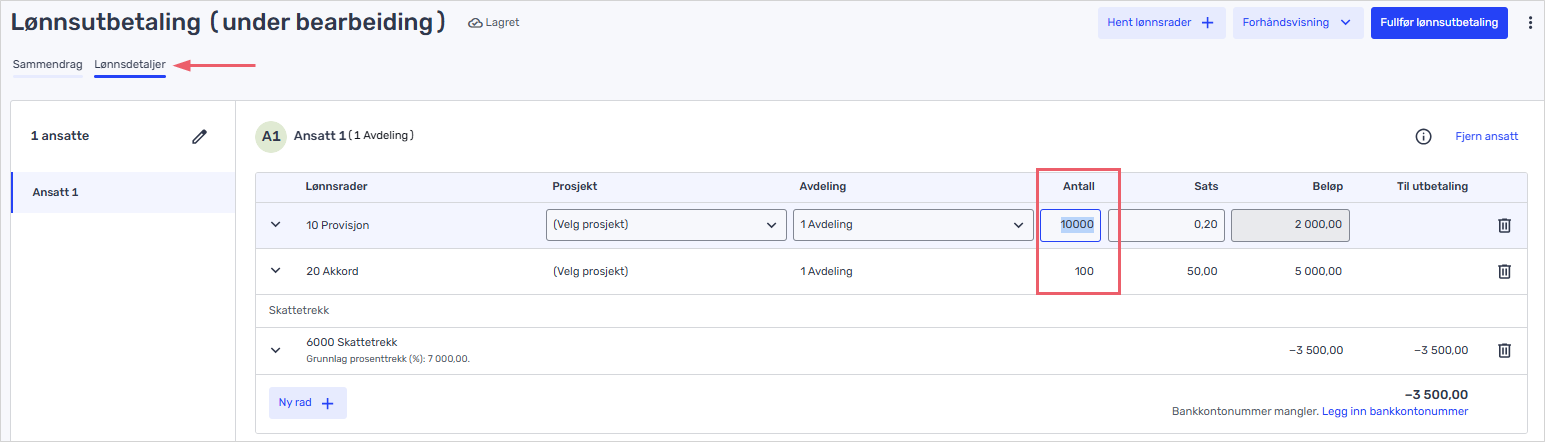Click the Sats input field for Provisjon
The image size is (1545, 442).
[x=1166, y=225]
